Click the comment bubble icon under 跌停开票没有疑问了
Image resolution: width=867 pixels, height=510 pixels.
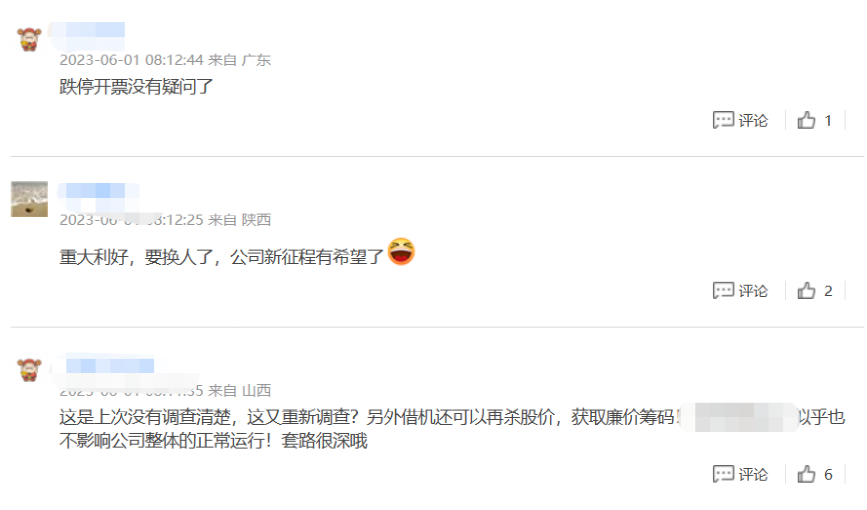[x=723, y=120]
